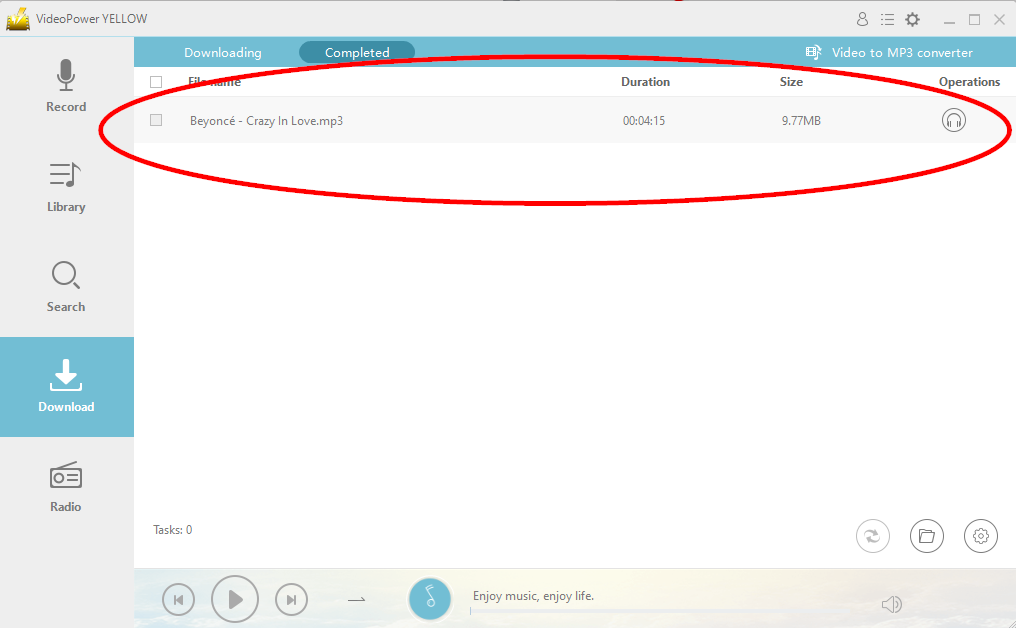
Task: Open the Record panel
Action: (66, 87)
